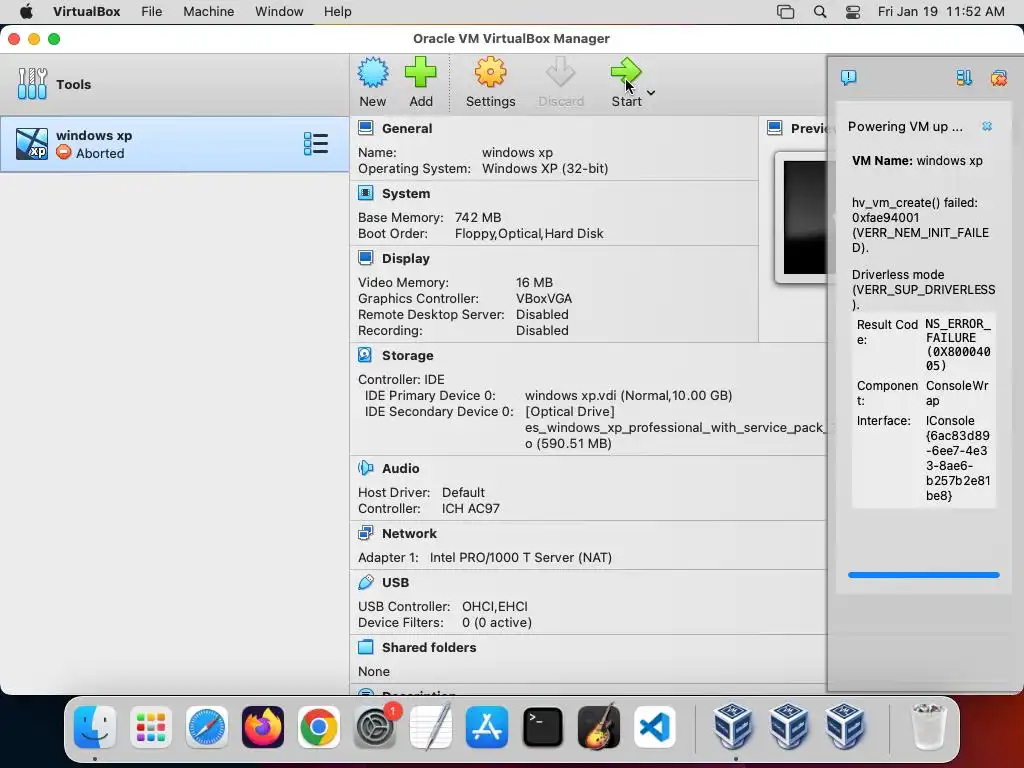
Task: Click the System section chip icon
Action: (366, 193)
